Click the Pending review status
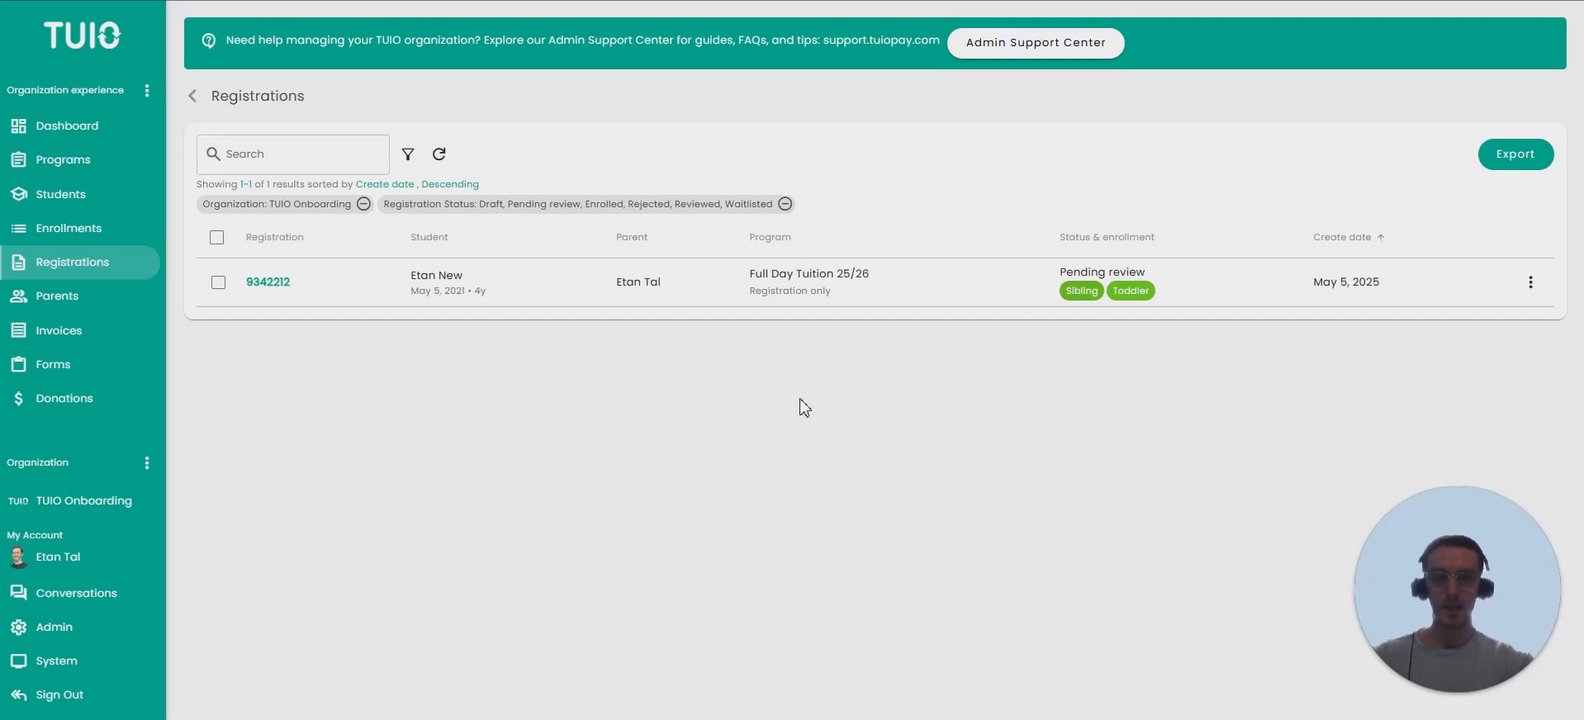This screenshot has width=1584, height=720. [x=1102, y=272]
